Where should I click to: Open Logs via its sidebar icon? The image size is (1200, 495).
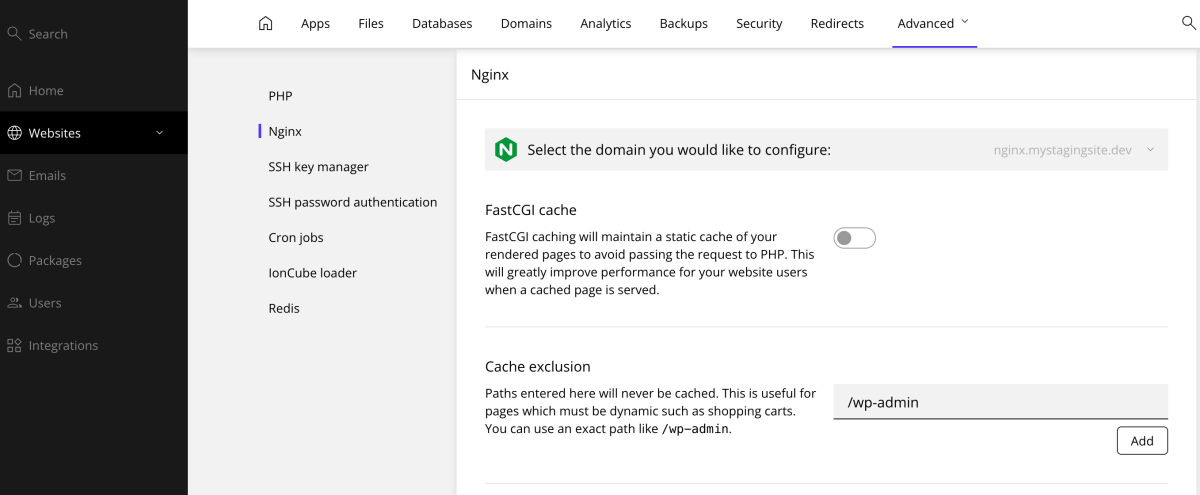pos(14,218)
